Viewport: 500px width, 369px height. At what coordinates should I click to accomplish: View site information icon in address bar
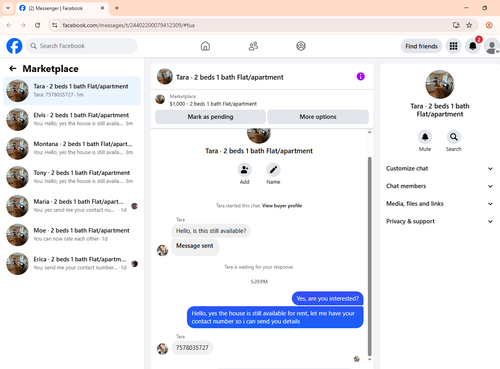(x=55, y=25)
